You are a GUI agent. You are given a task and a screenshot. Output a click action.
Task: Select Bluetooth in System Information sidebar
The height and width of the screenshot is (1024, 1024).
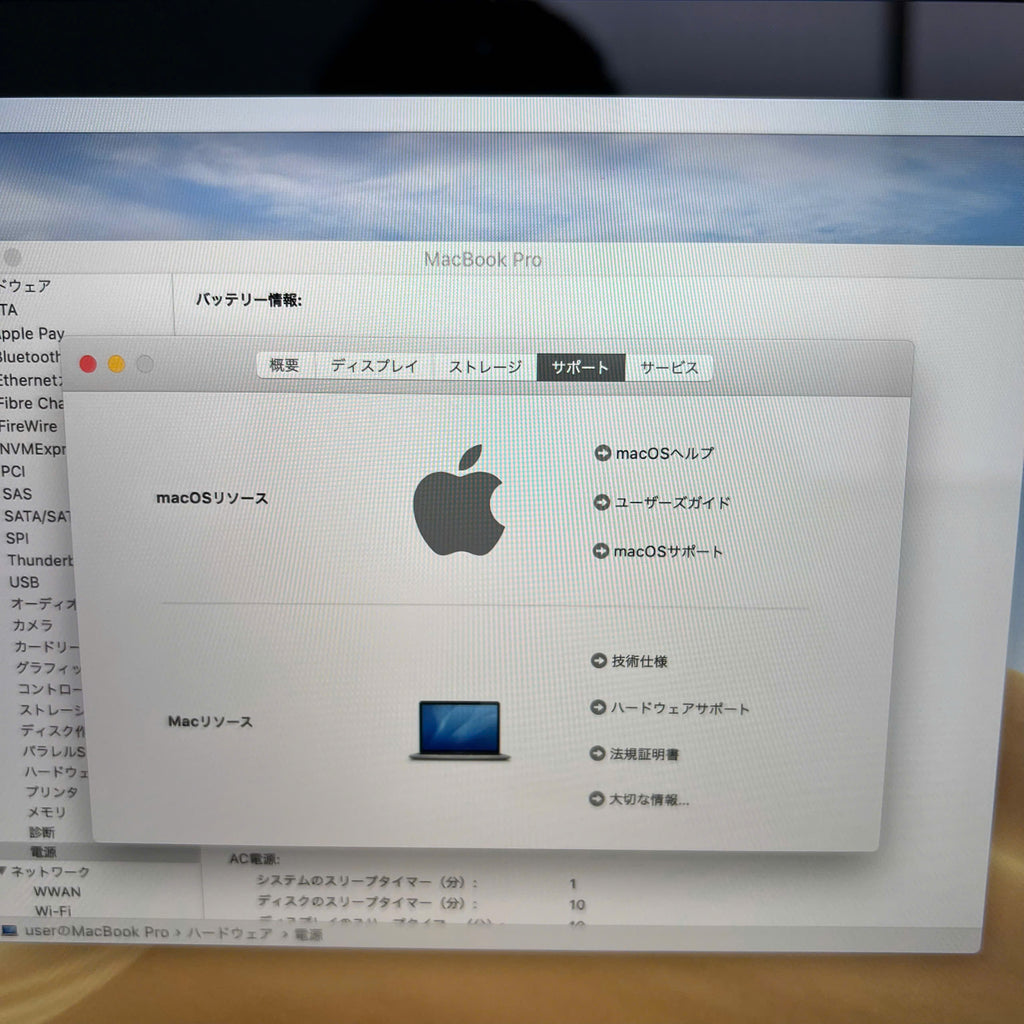click(x=30, y=357)
